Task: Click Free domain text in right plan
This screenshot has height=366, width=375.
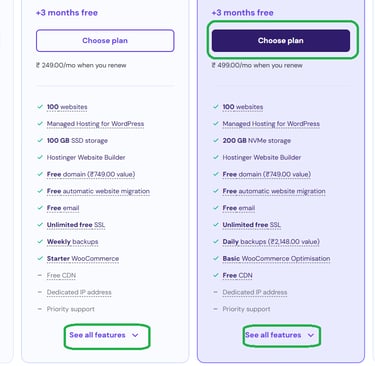Action: [x=267, y=174]
